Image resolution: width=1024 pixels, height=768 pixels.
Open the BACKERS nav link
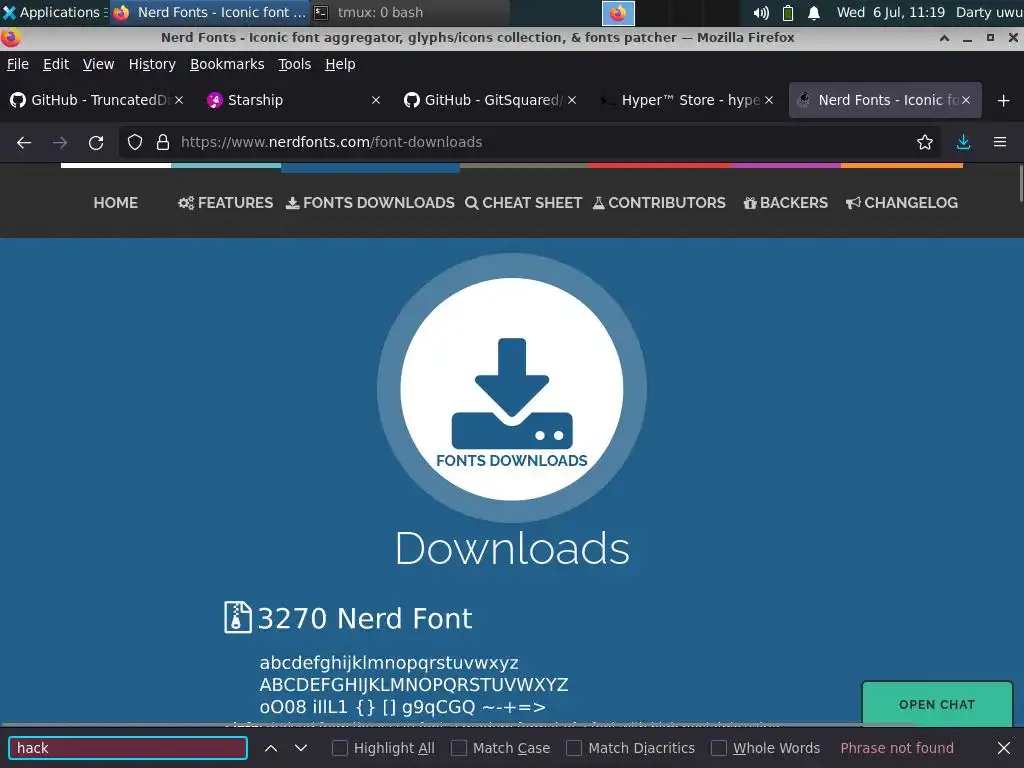(x=786, y=203)
